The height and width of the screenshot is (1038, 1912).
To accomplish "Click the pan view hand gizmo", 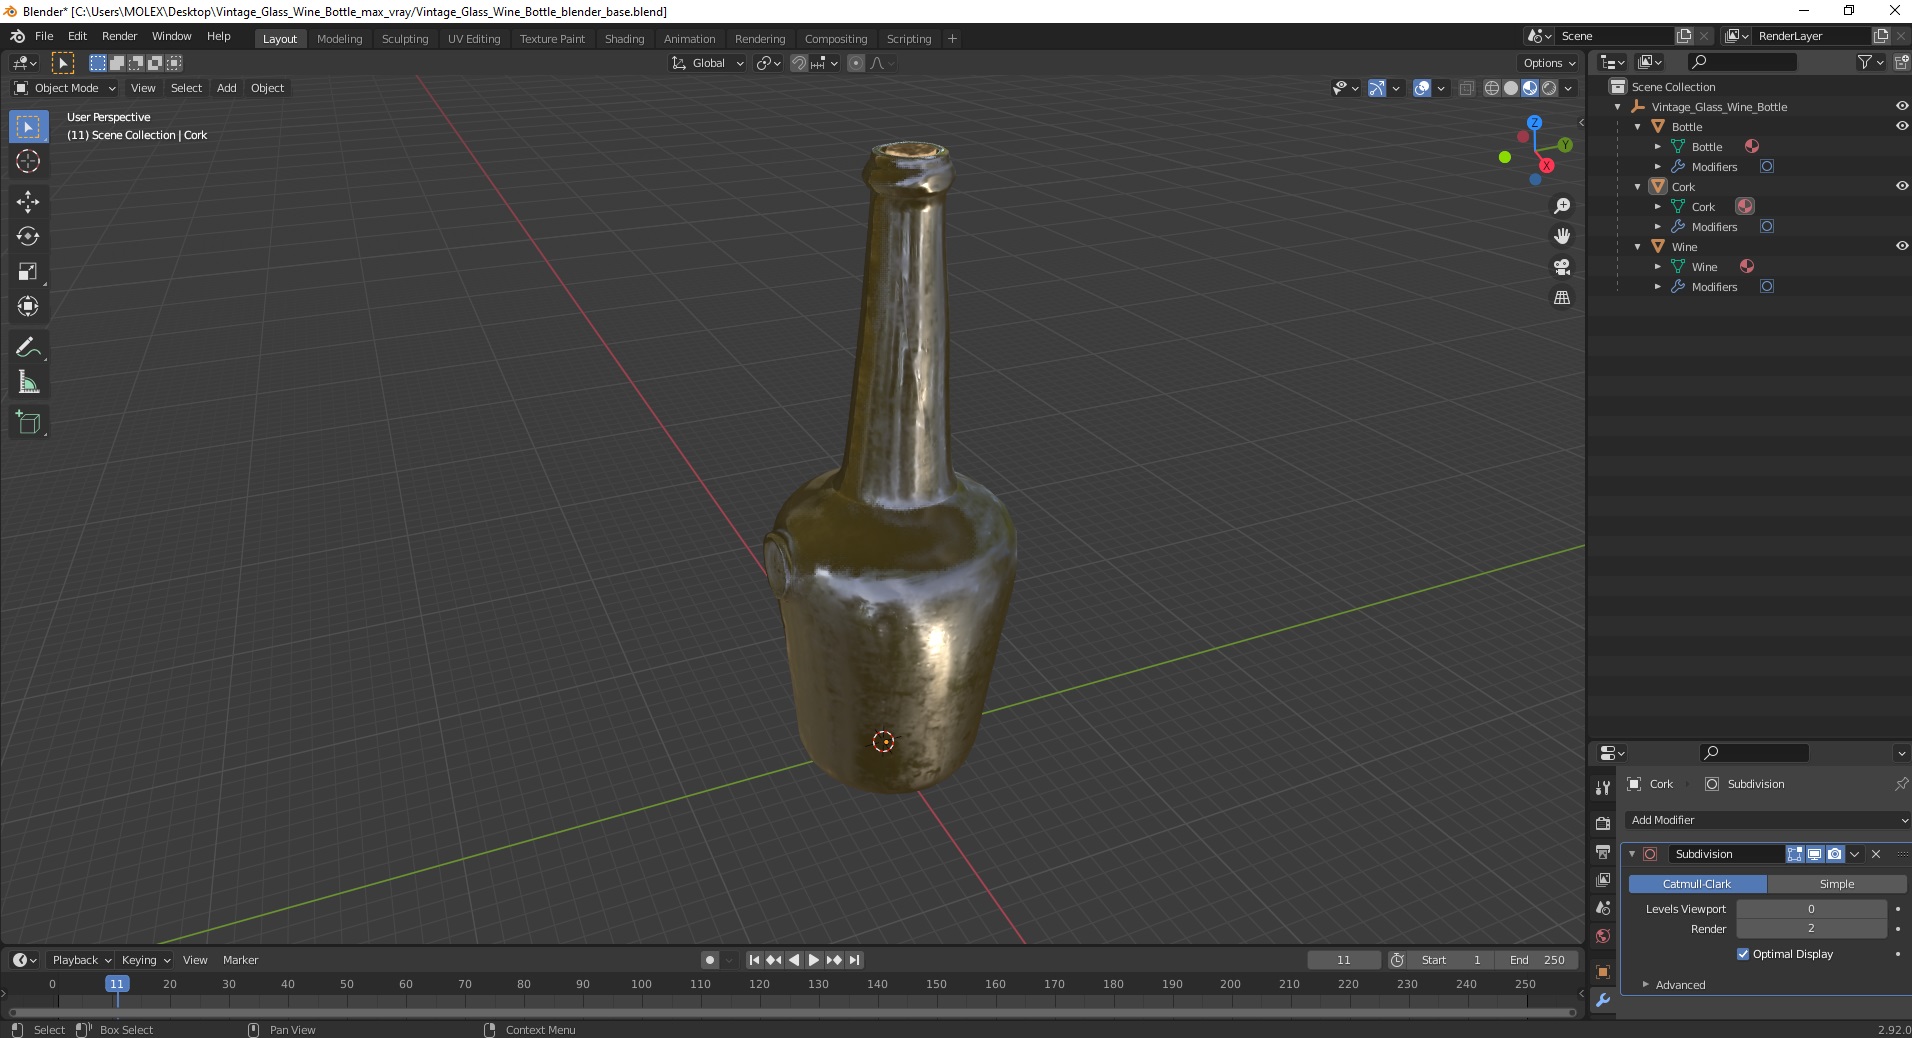I will [x=1561, y=236].
